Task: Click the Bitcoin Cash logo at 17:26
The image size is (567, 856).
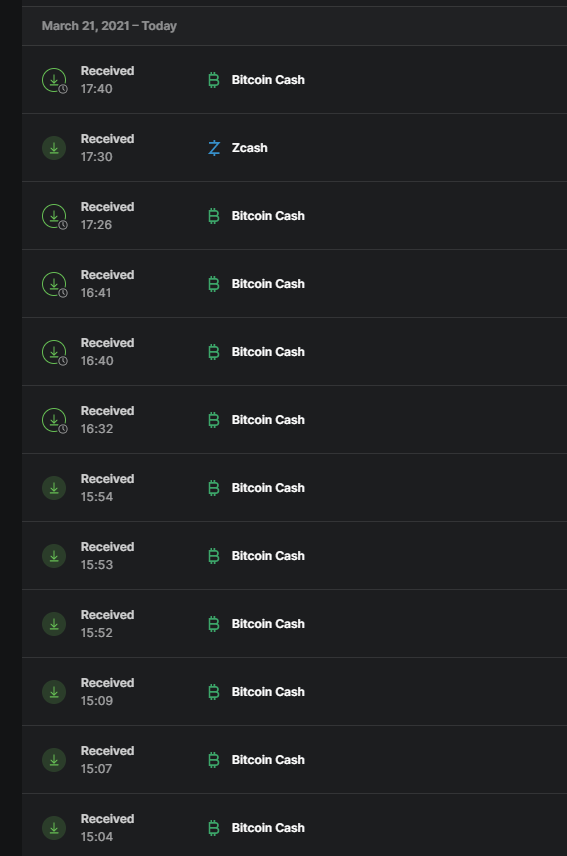Action: [214, 216]
